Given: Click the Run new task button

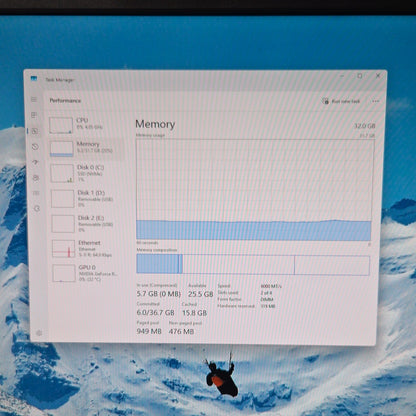Looking at the screenshot, I should point(341,101).
